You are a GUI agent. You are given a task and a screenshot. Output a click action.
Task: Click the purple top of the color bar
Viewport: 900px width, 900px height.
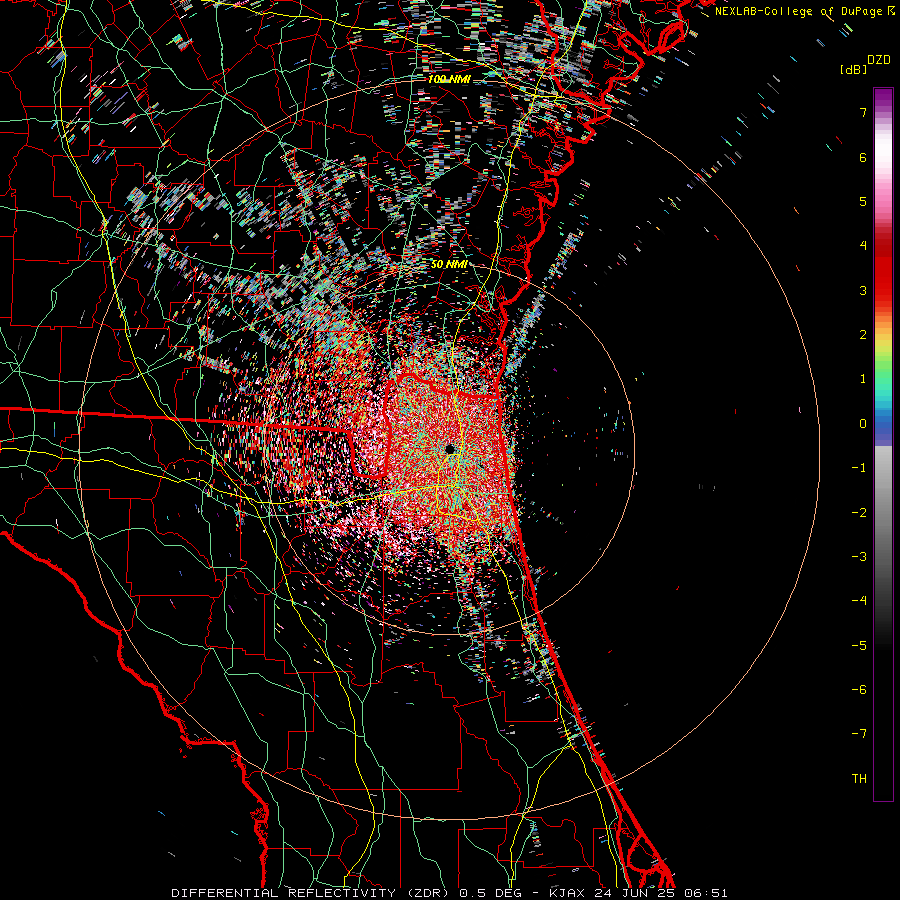click(x=883, y=96)
